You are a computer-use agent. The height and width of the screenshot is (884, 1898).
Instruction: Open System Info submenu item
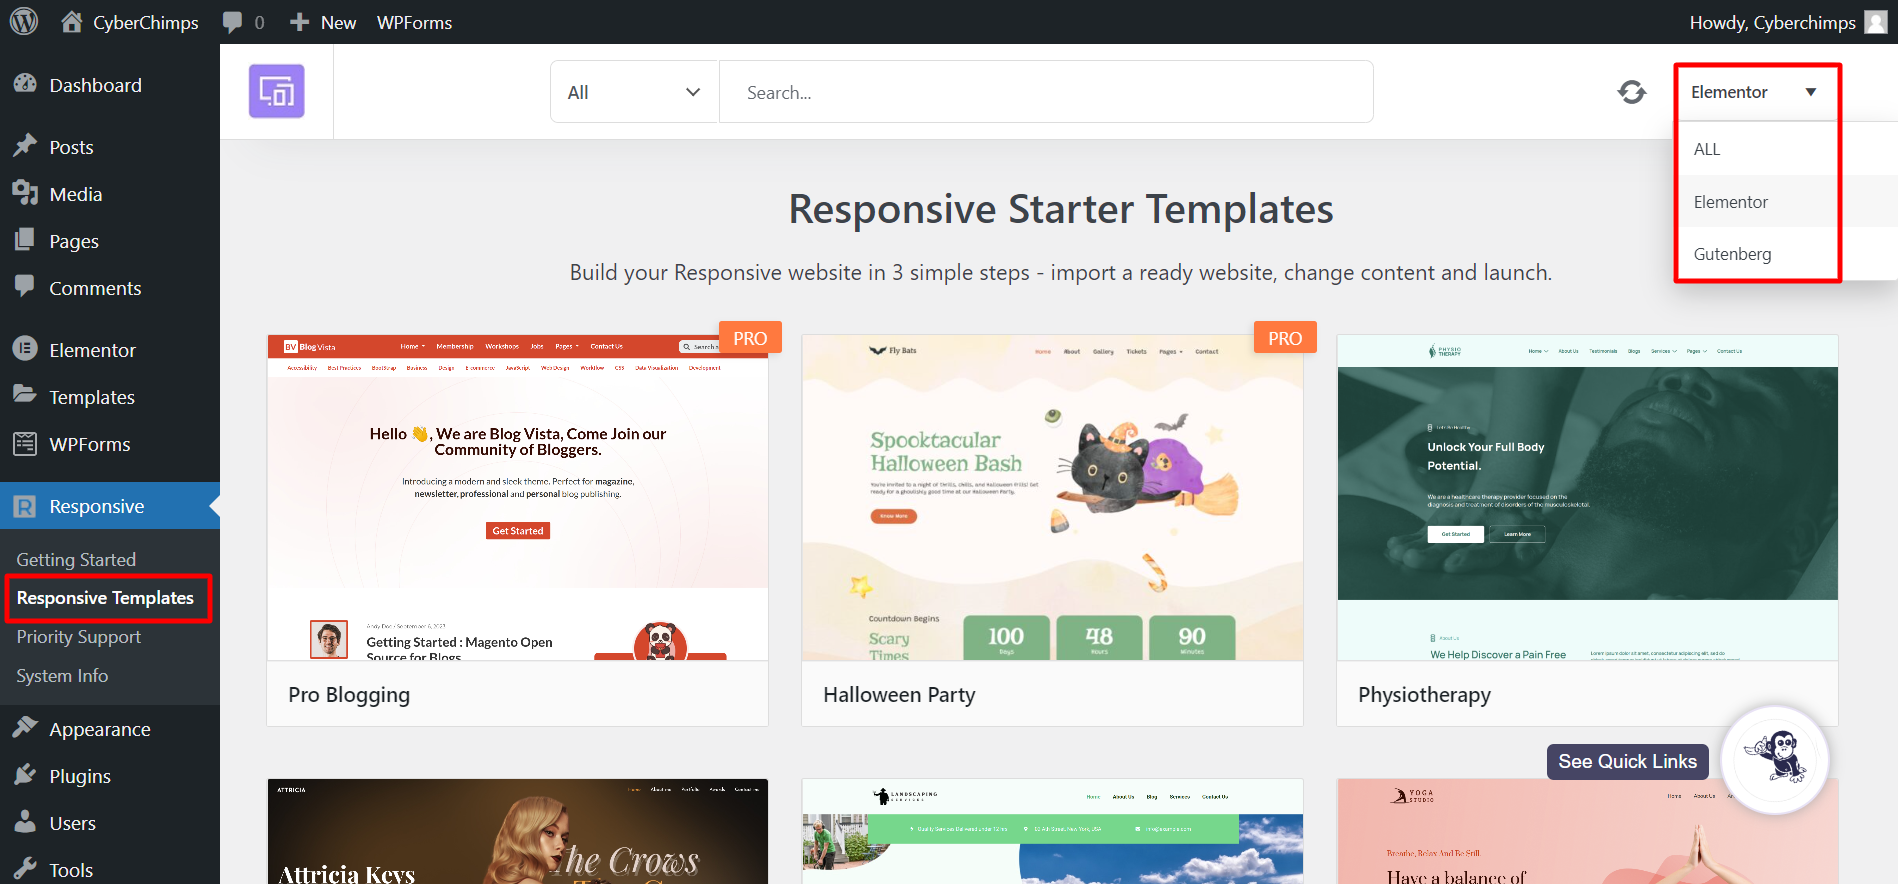tap(62, 676)
